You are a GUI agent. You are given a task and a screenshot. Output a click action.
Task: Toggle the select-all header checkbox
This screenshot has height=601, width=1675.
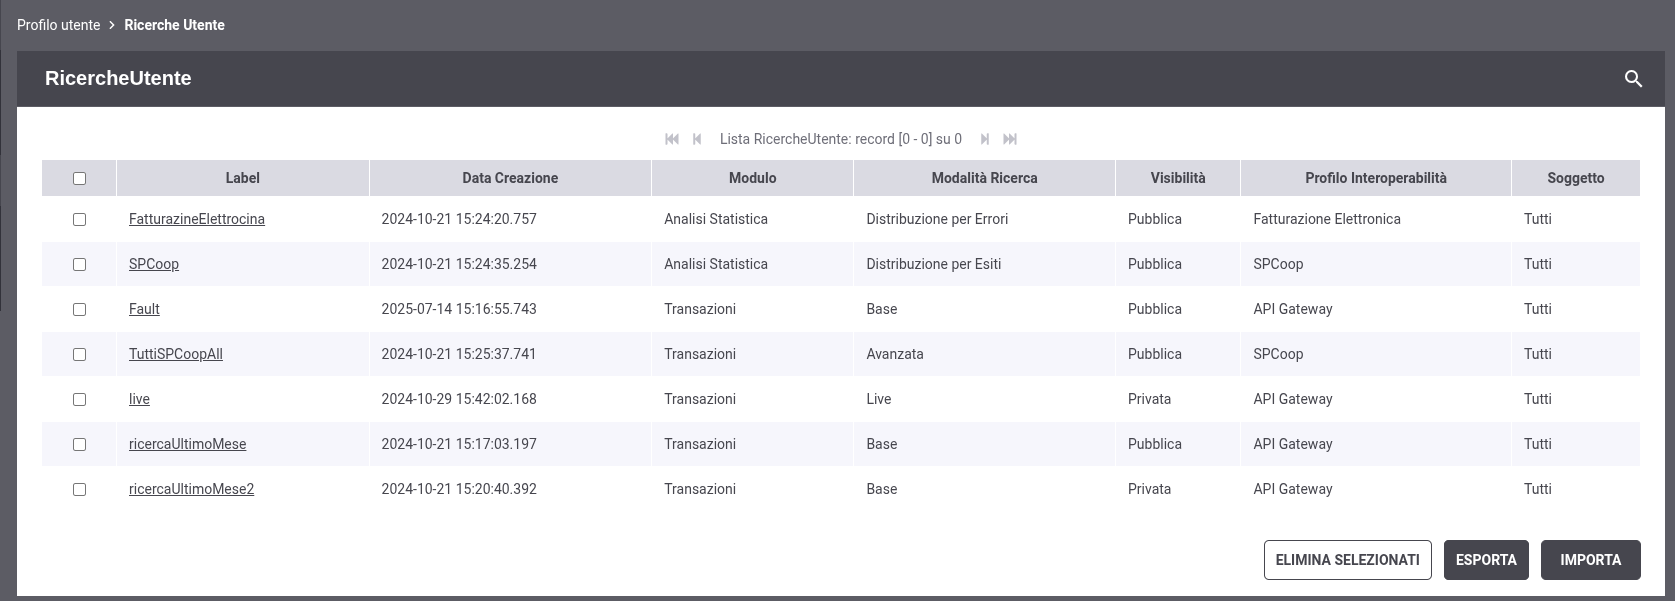point(79,178)
